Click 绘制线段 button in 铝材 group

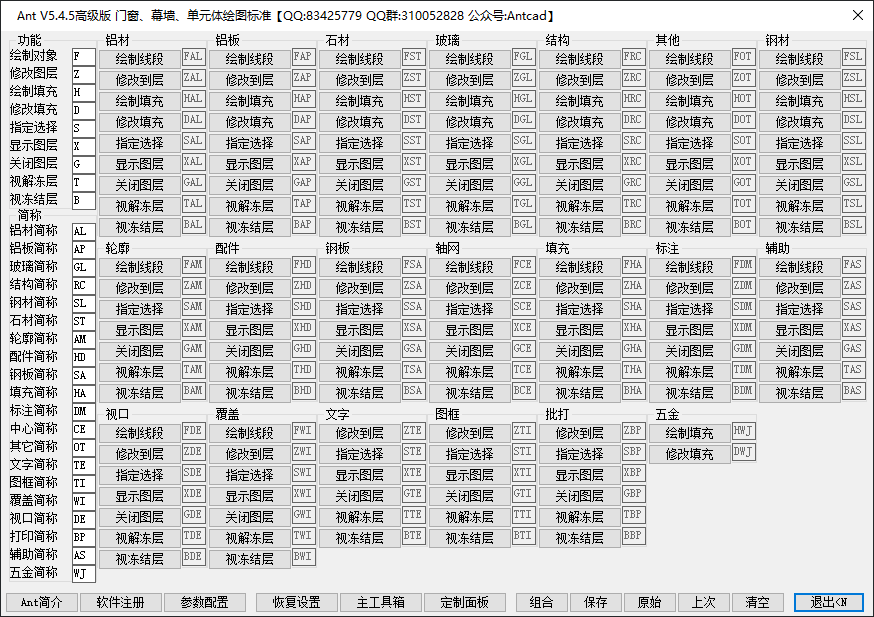pos(139,59)
